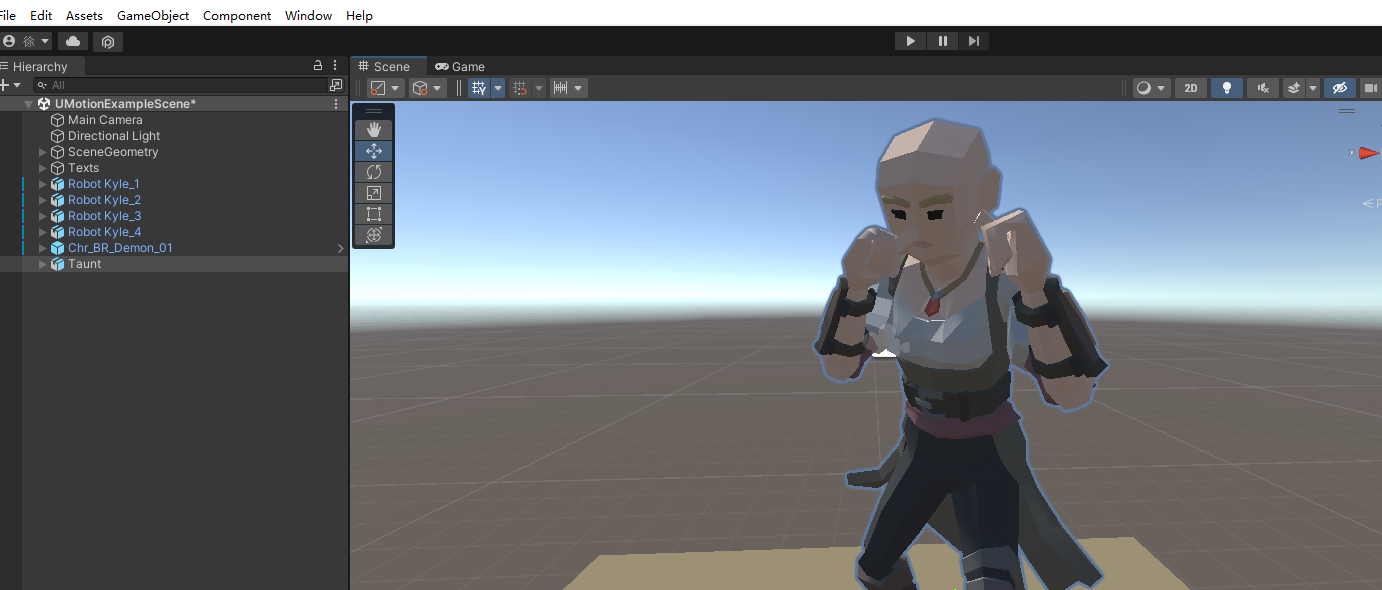Toggle scene lighting lightbulb

tap(1227, 88)
